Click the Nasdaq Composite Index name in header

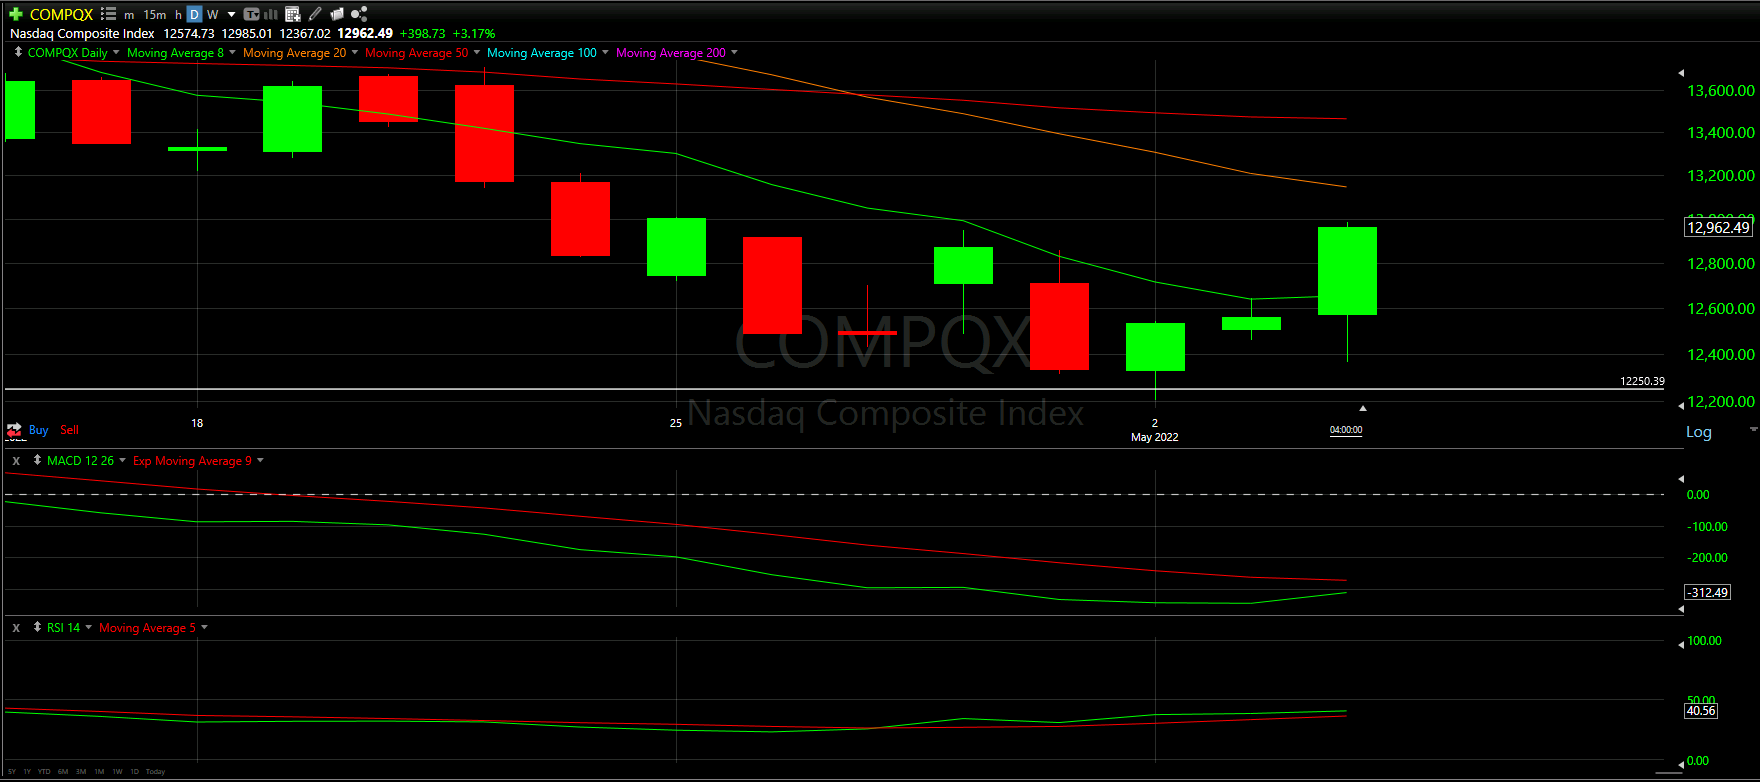click(x=82, y=33)
